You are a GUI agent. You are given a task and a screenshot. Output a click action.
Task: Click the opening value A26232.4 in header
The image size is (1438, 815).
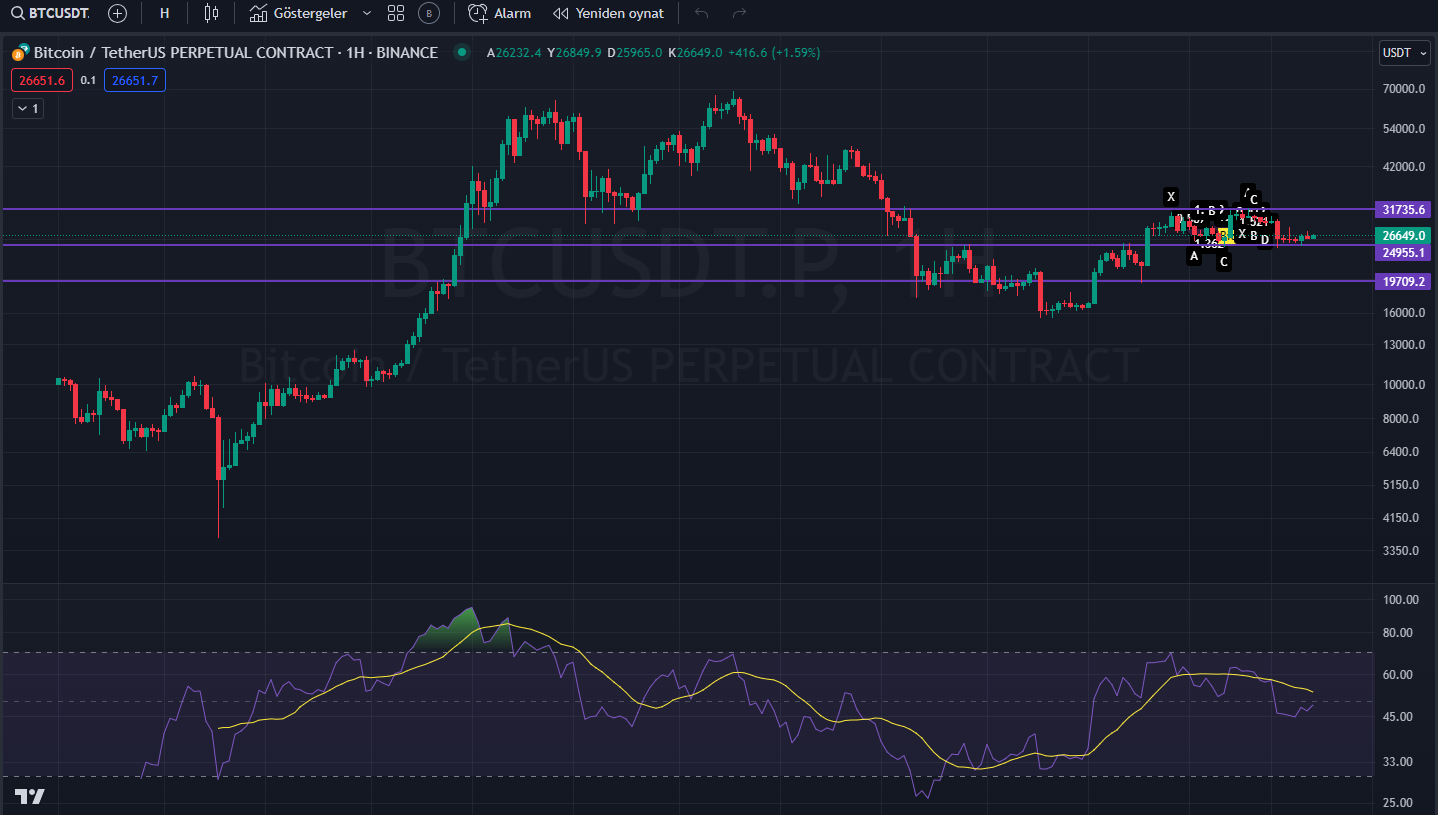click(514, 52)
